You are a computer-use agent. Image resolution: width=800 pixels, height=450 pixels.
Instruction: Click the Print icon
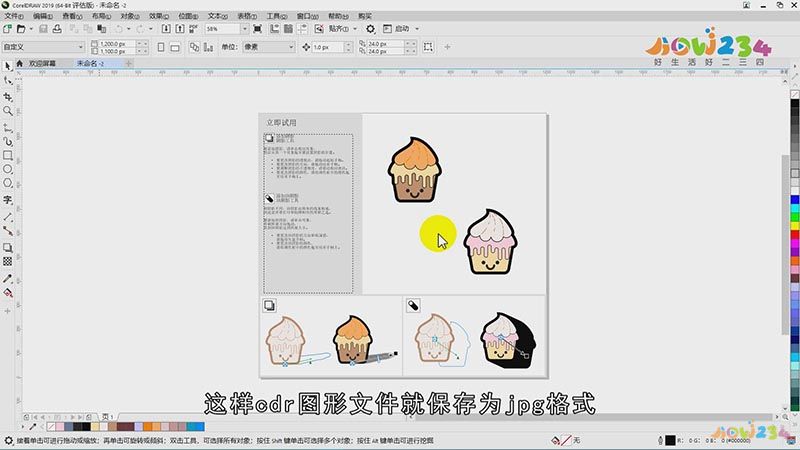pyautogui.click(x=57, y=29)
